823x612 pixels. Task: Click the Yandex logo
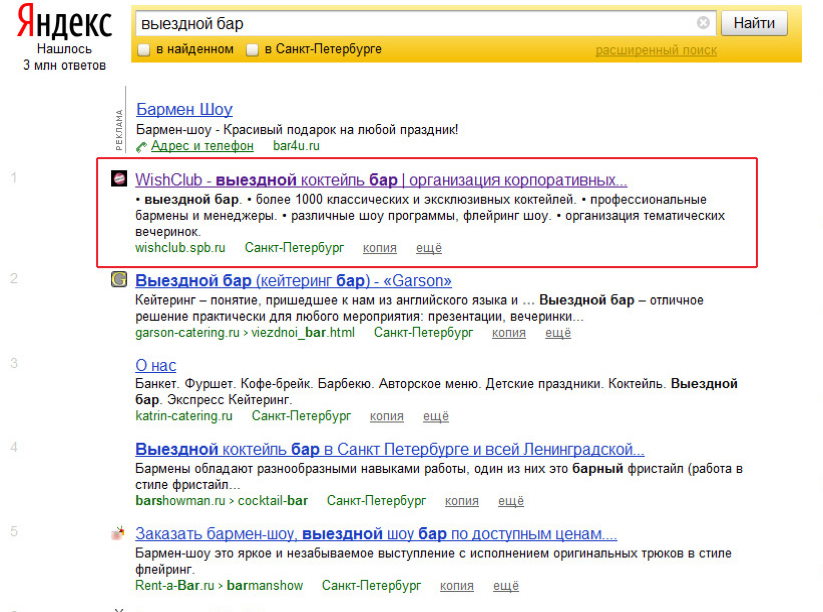[x=64, y=22]
